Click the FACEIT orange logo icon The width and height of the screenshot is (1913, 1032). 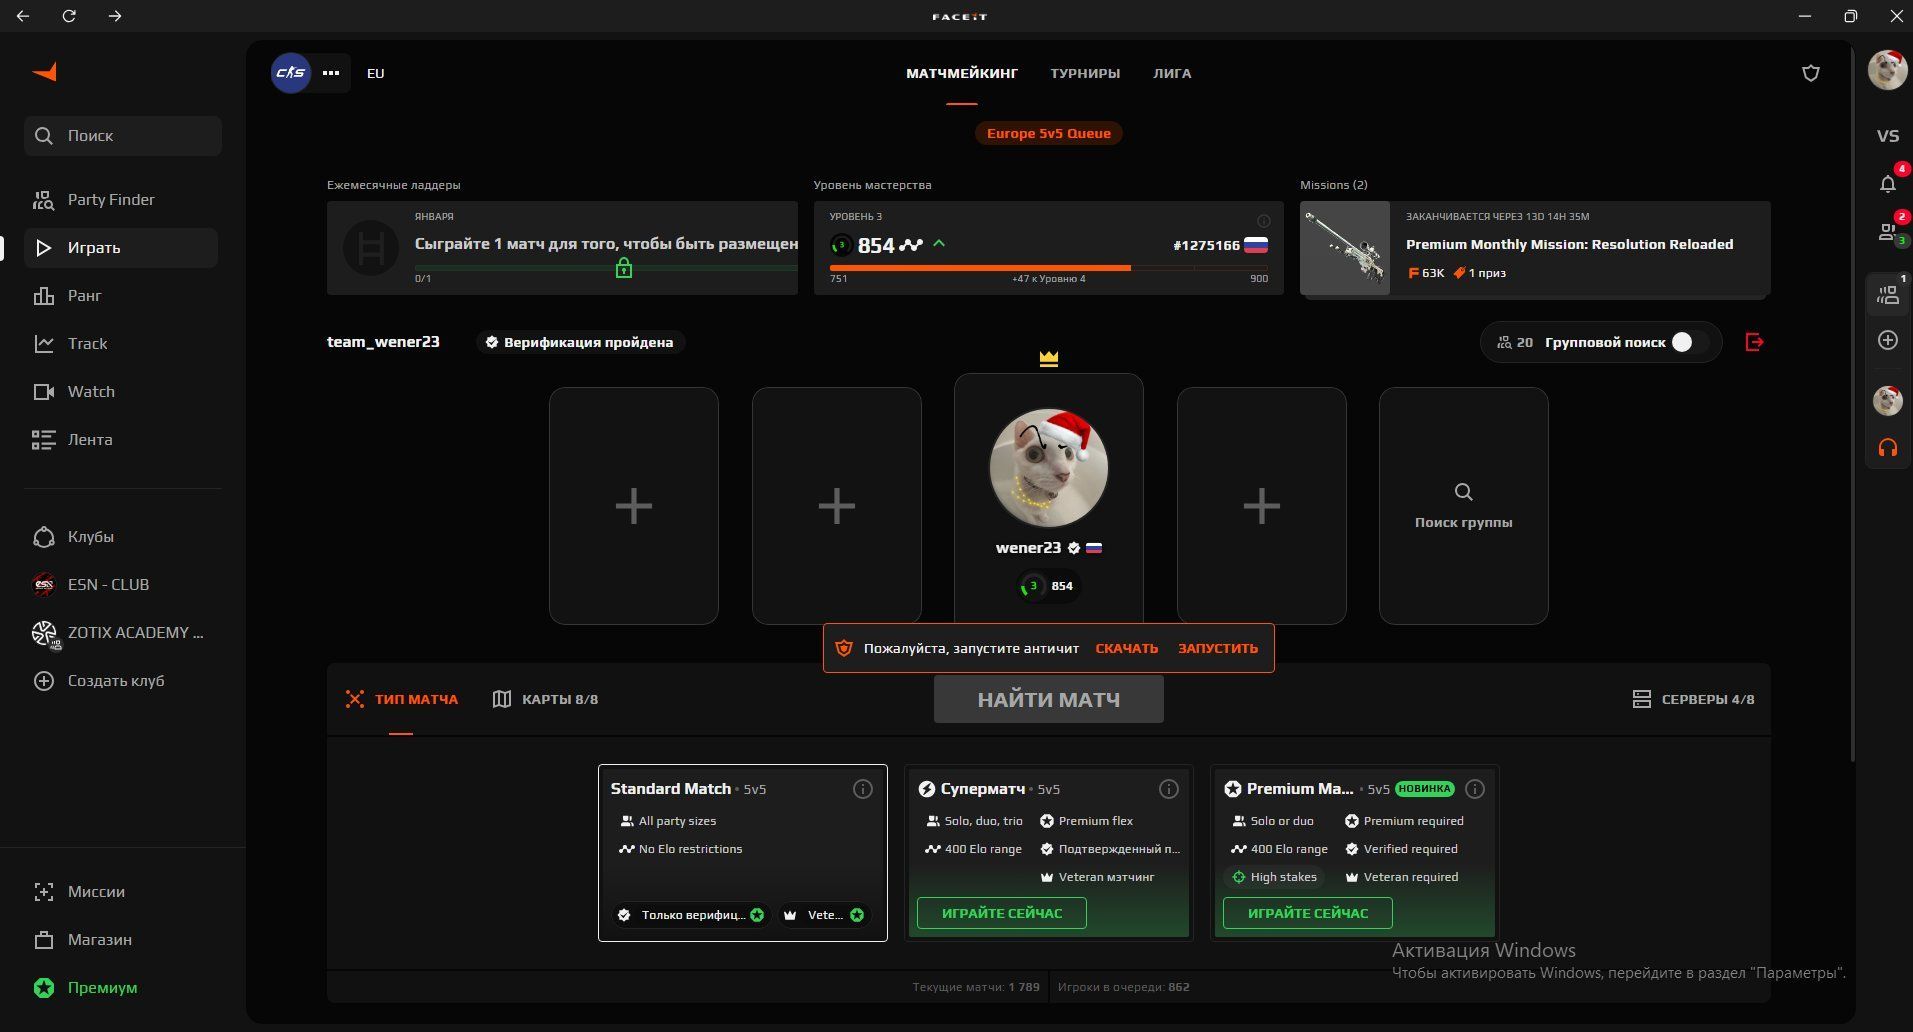pyautogui.click(x=45, y=72)
